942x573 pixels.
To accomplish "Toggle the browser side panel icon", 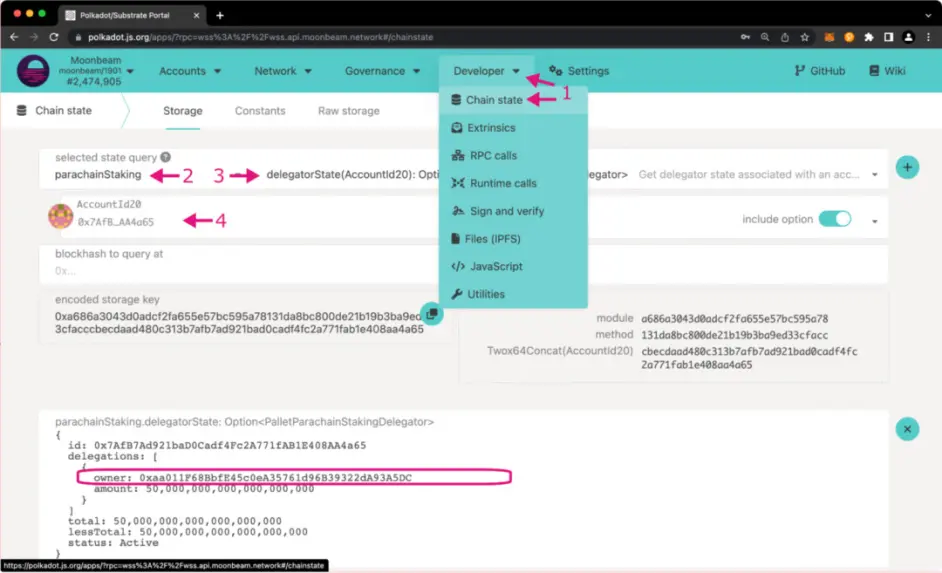I will pos(889,37).
